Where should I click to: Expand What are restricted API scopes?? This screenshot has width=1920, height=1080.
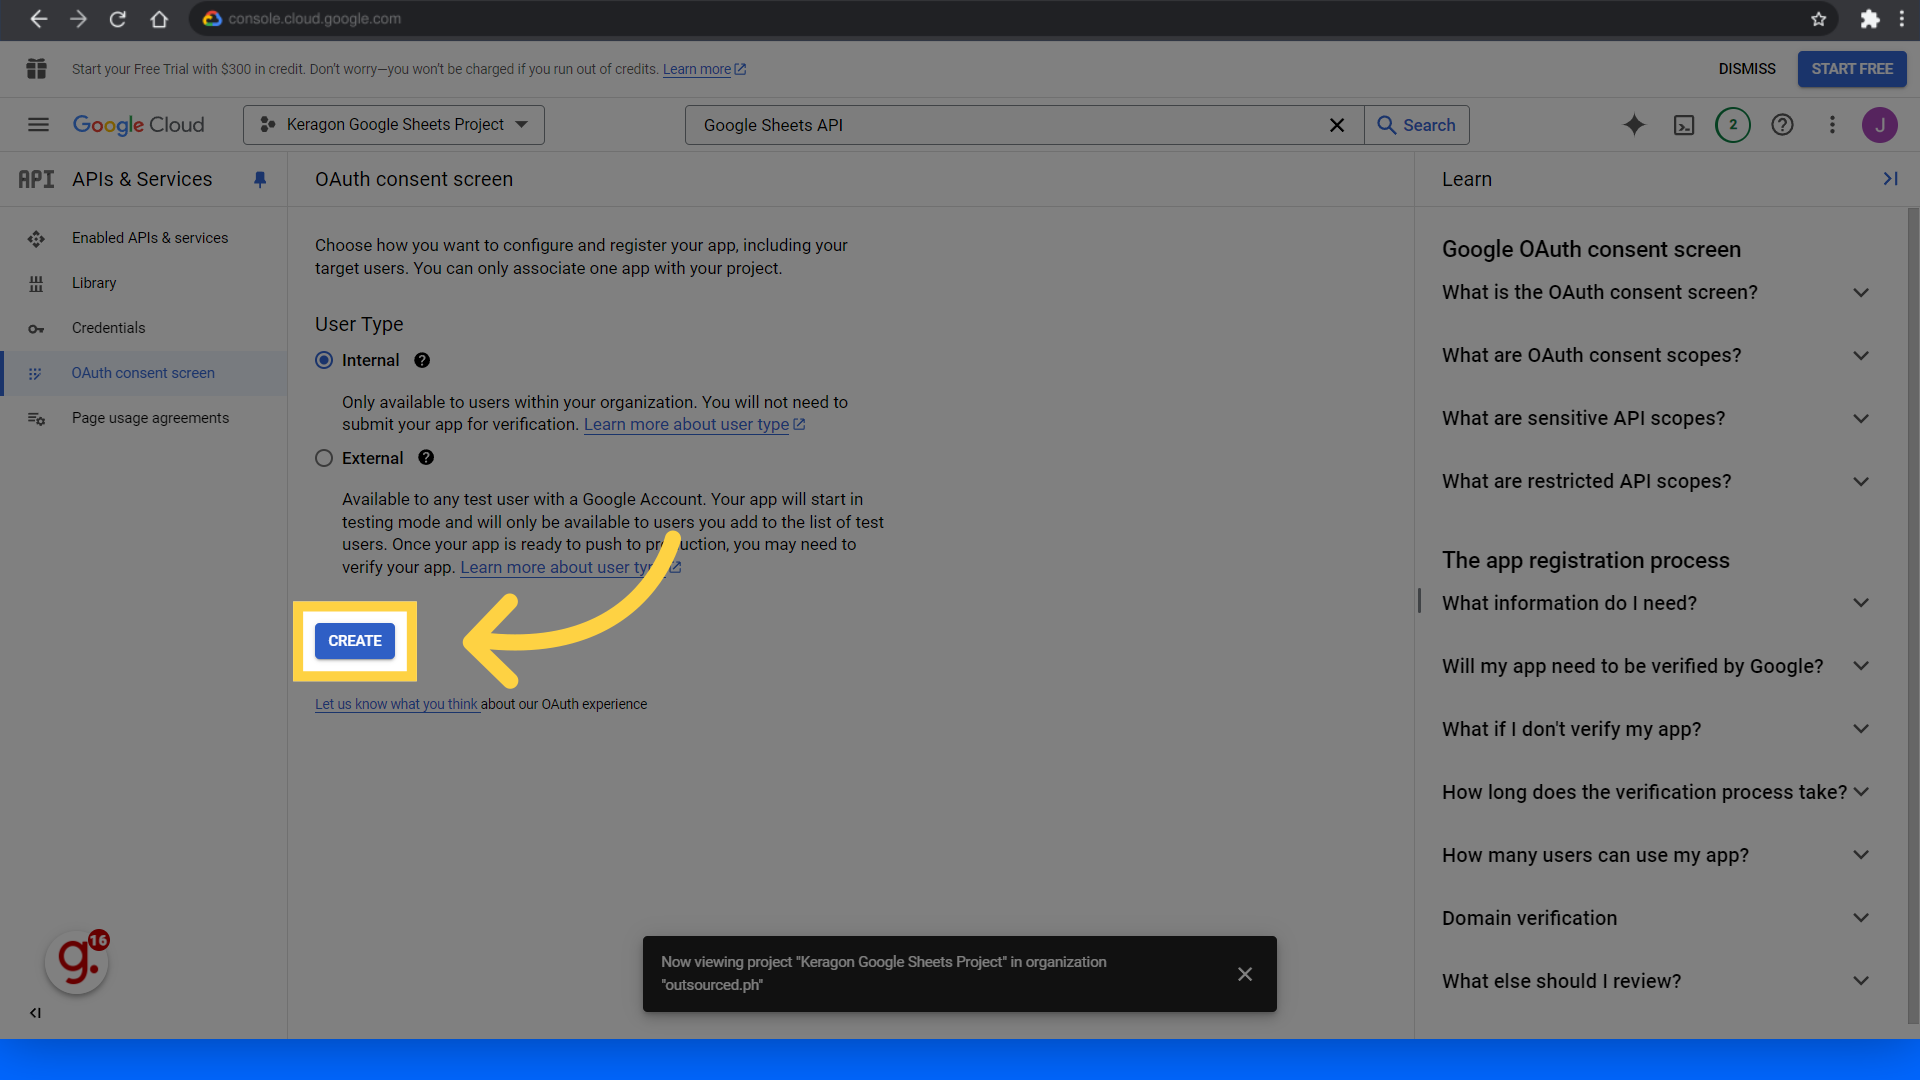1655,482
